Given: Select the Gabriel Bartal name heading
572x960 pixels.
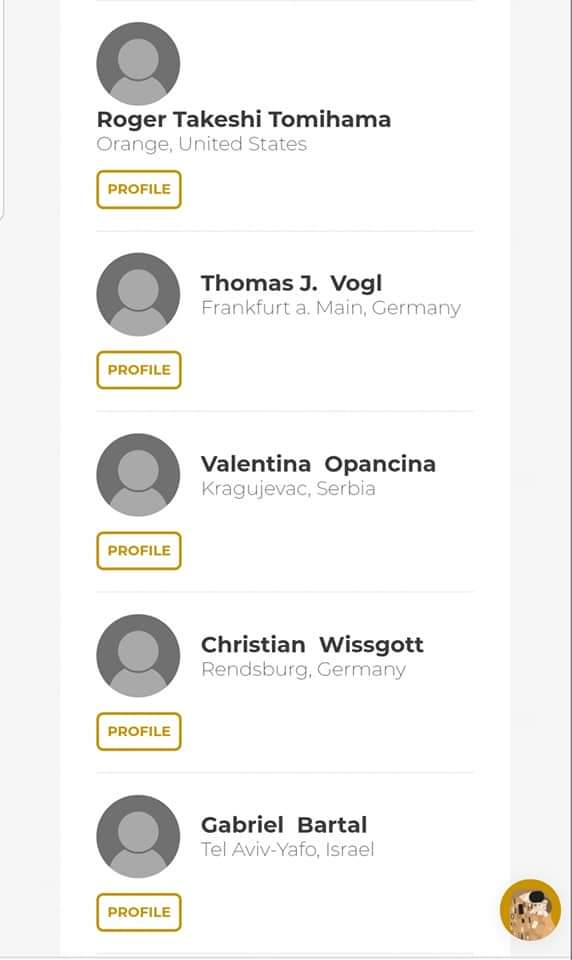Looking at the screenshot, I should (x=284, y=825).
